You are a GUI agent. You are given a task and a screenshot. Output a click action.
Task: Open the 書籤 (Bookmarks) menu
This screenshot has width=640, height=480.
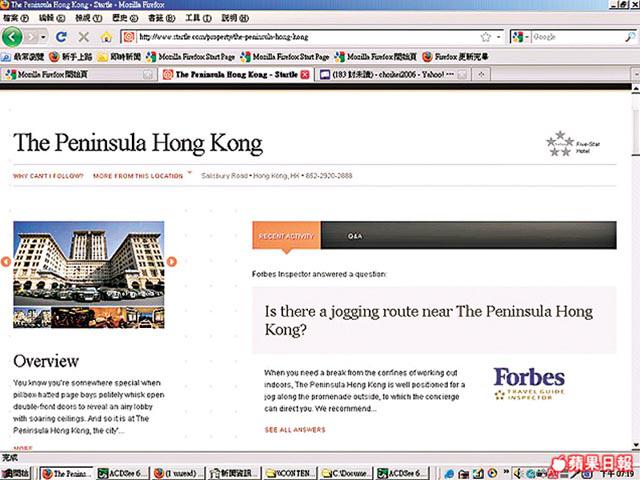coord(162,18)
